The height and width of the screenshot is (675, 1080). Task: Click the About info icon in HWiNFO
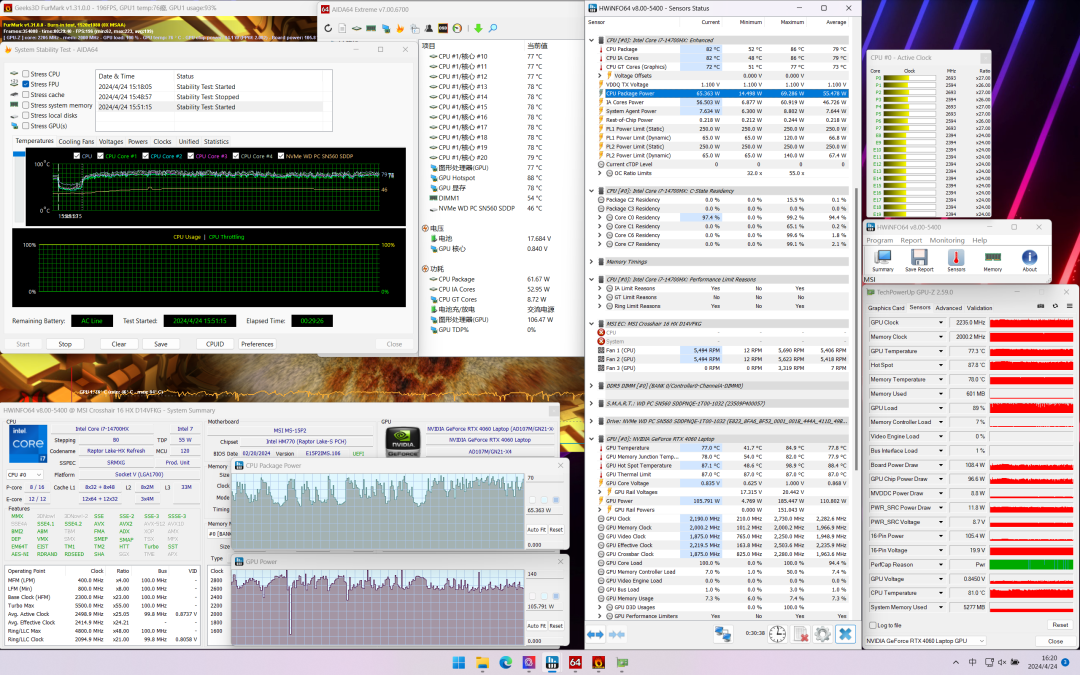(x=1029, y=258)
